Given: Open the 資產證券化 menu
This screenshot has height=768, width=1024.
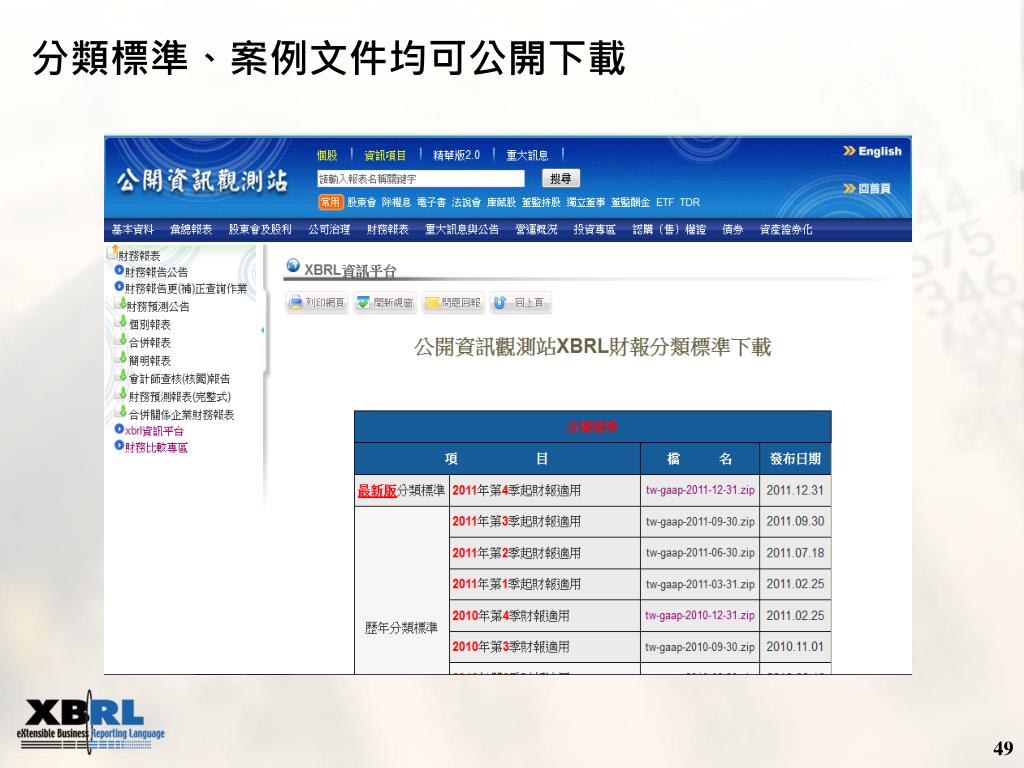Looking at the screenshot, I should pyautogui.click(x=786, y=229).
